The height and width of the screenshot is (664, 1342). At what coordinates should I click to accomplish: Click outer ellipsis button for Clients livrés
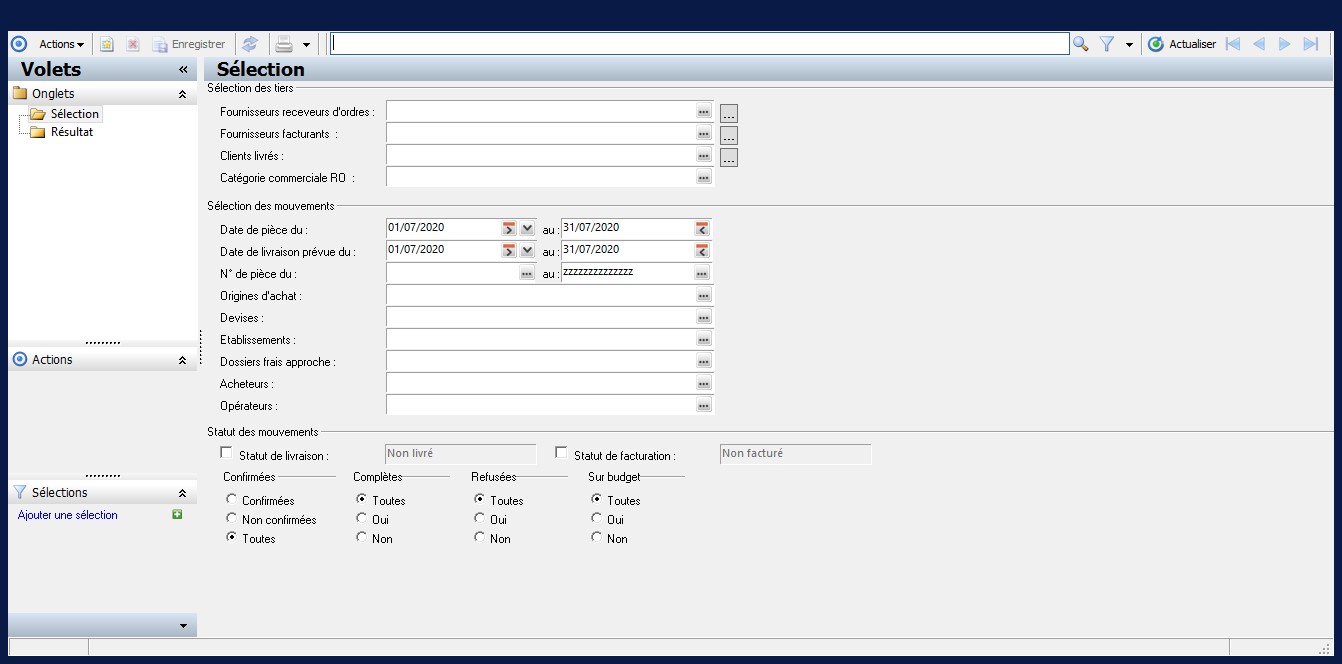[729, 157]
